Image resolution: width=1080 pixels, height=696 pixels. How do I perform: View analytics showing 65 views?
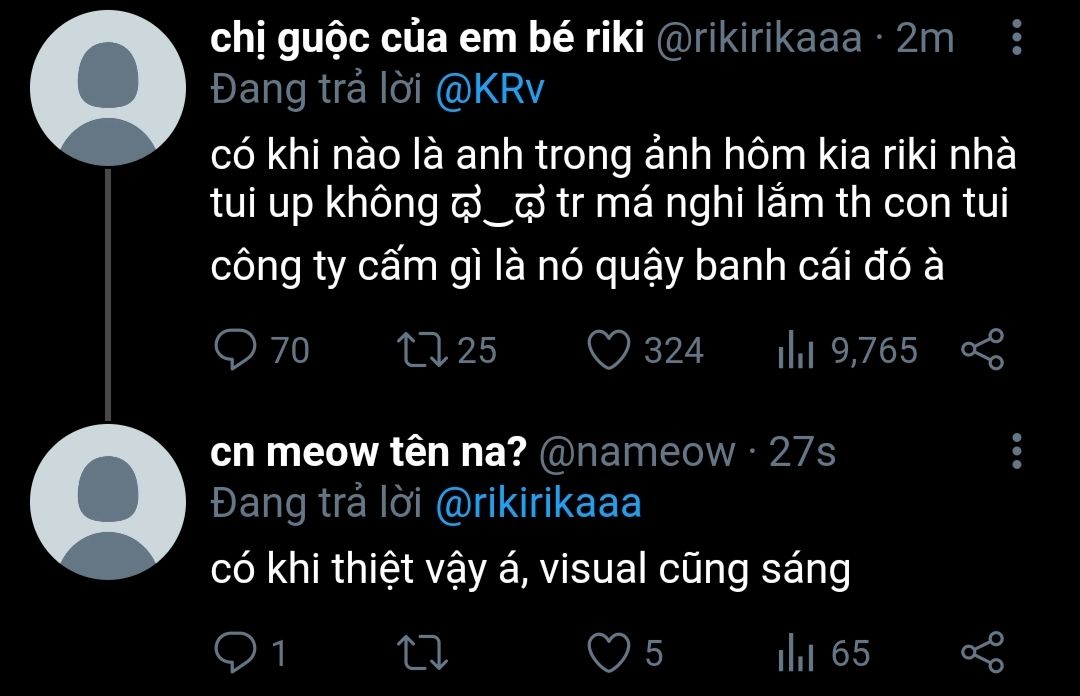(796, 652)
